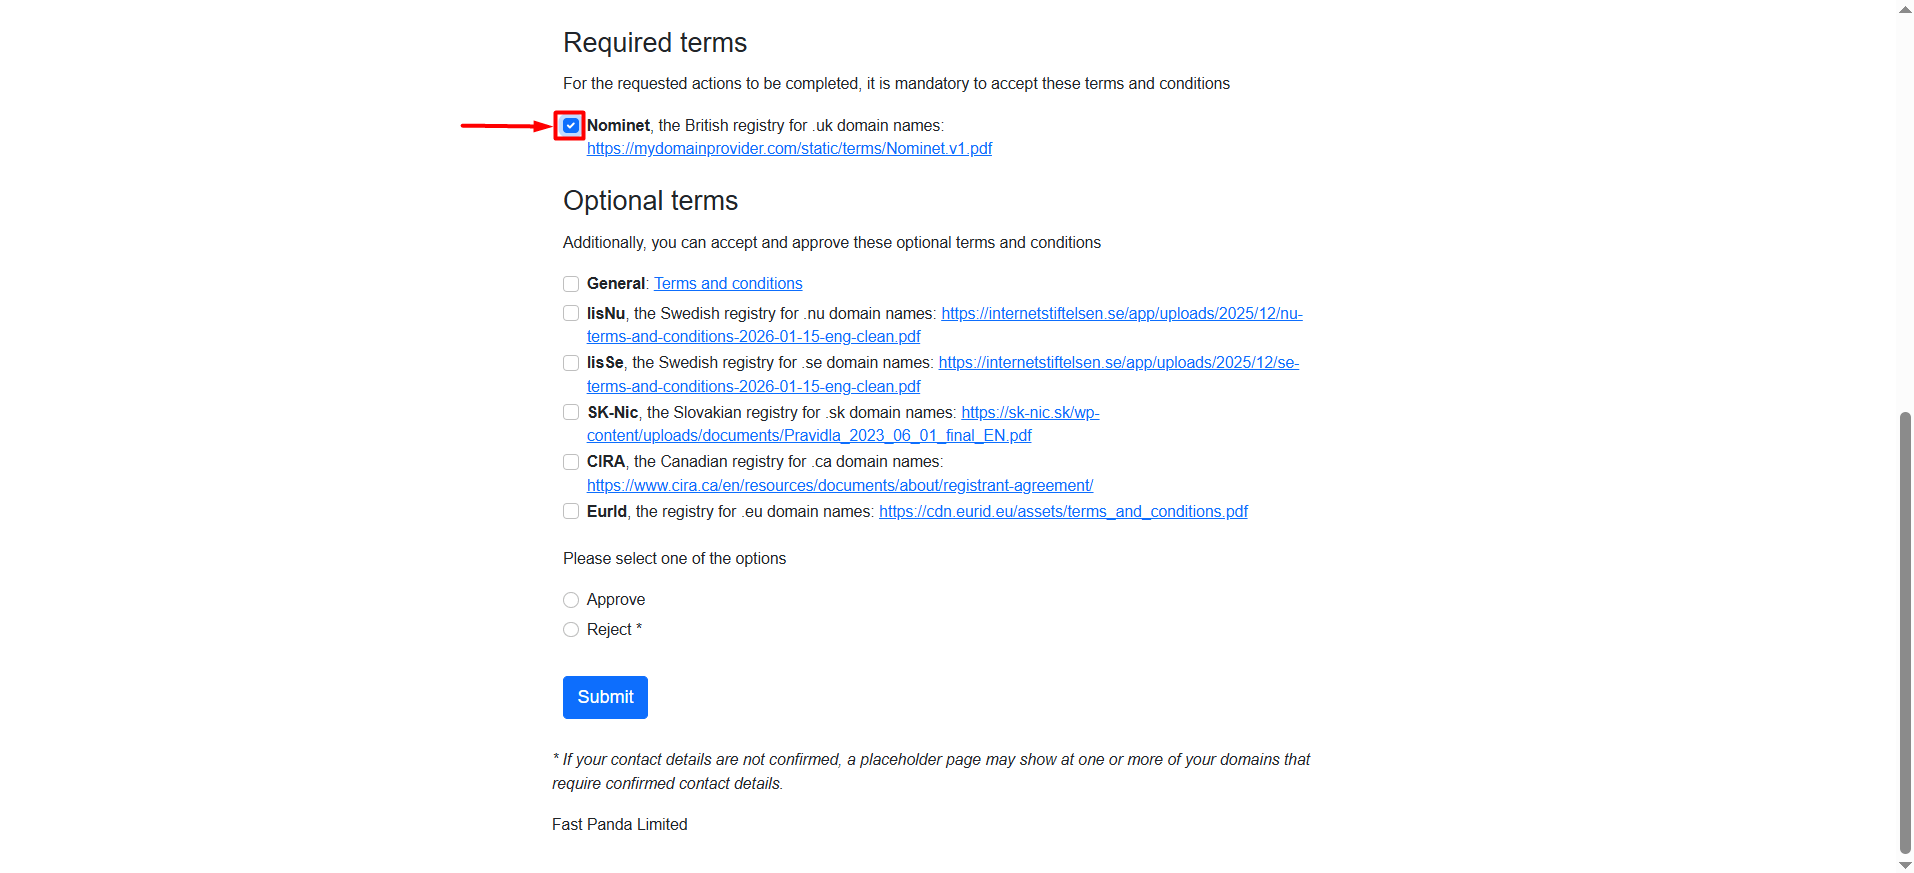This screenshot has height=873, width=1914.
Task: Choose the Approve radio option
Action: pyautogui.click(x=571, y=600)
